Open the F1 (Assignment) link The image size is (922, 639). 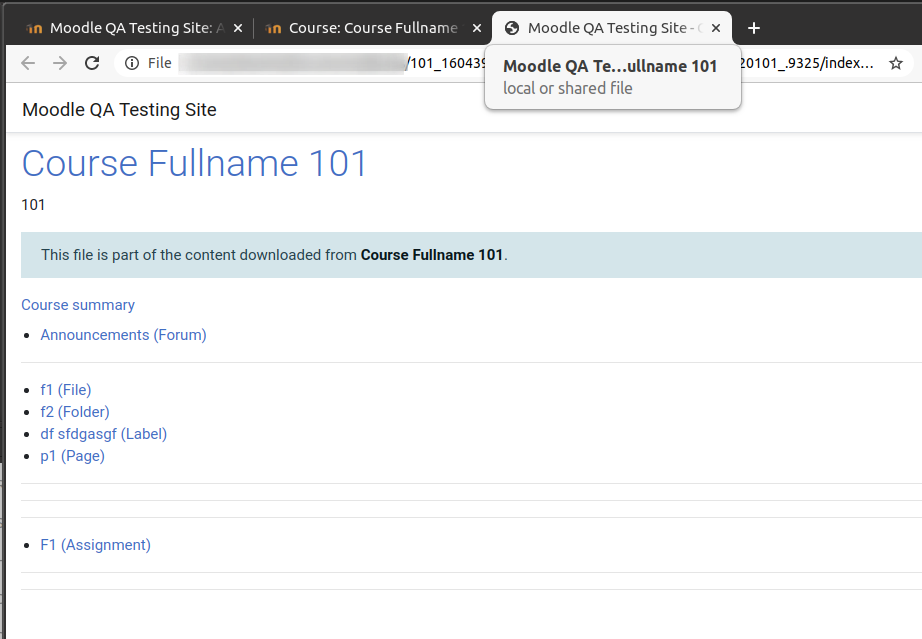point(95,545)
